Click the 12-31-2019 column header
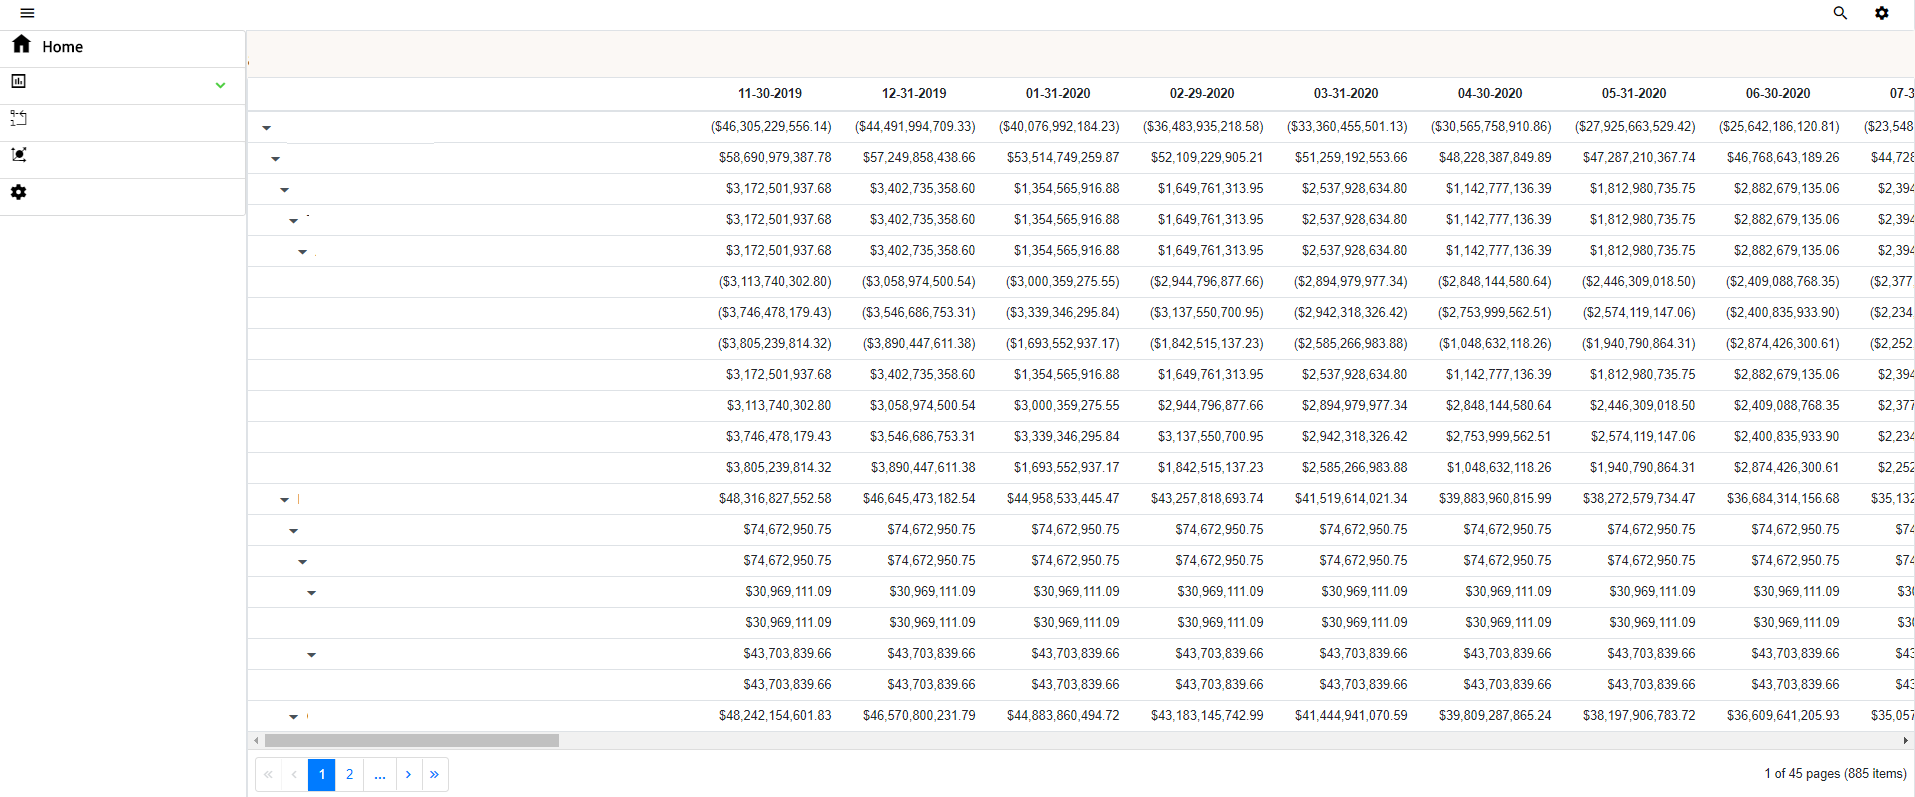 (914, 93)
